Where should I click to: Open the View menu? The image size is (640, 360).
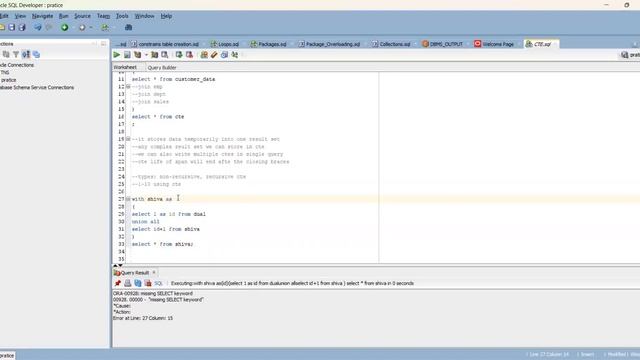point(20,16)
